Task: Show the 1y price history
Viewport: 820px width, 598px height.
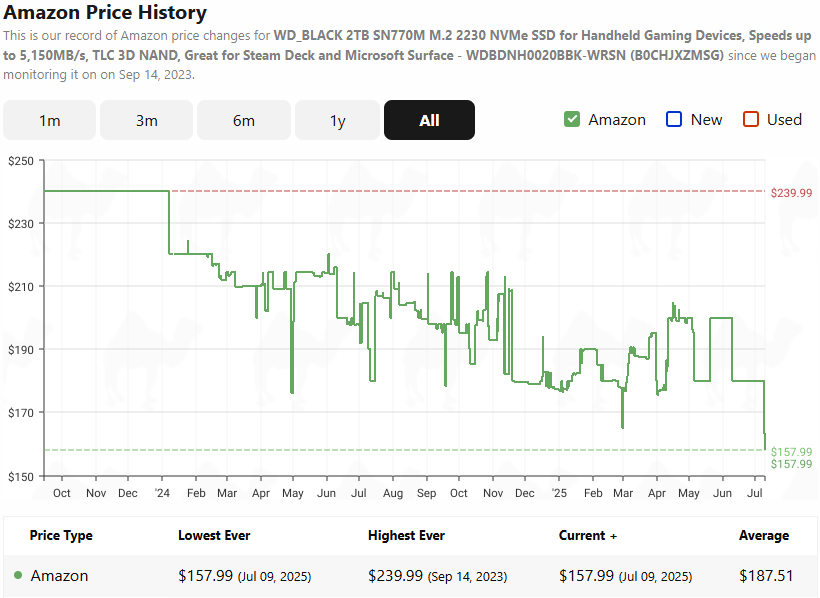Action: click(338, 120)
